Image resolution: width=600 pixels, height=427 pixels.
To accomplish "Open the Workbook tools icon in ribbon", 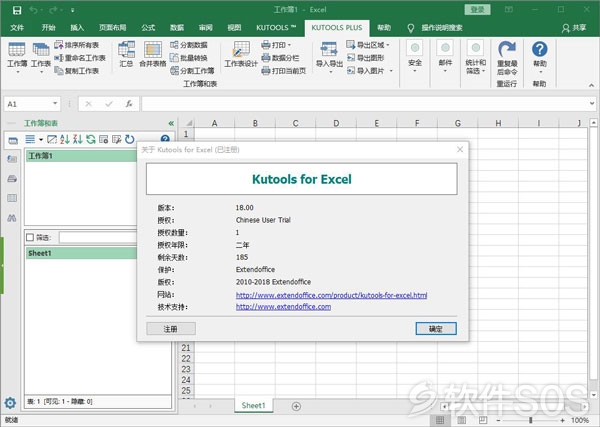I will tap(17, 57).
